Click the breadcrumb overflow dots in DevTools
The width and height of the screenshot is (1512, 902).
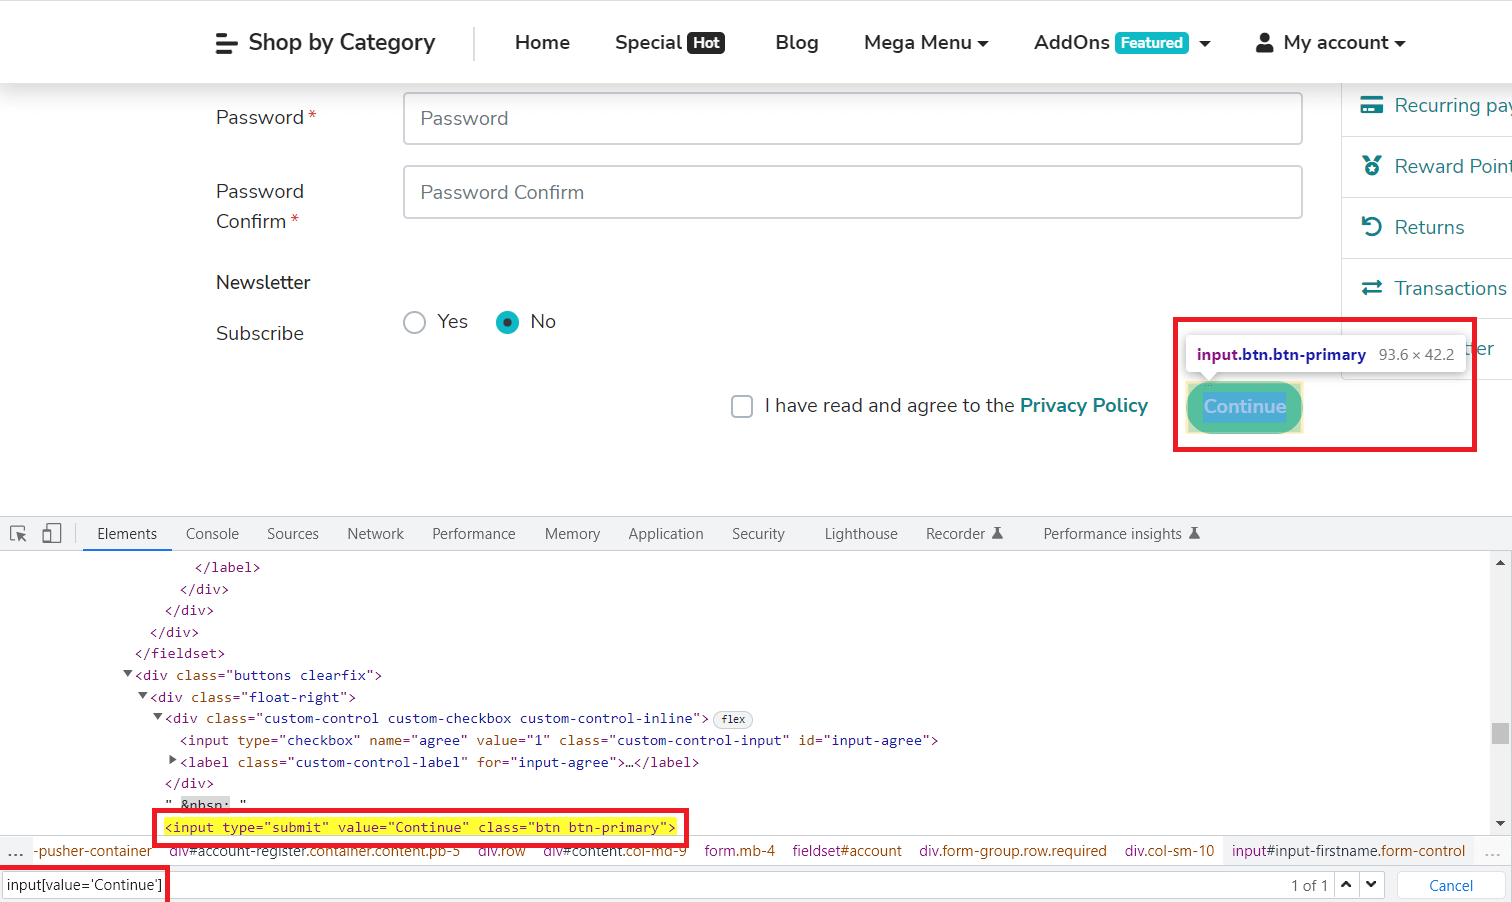tap(17, 851)
